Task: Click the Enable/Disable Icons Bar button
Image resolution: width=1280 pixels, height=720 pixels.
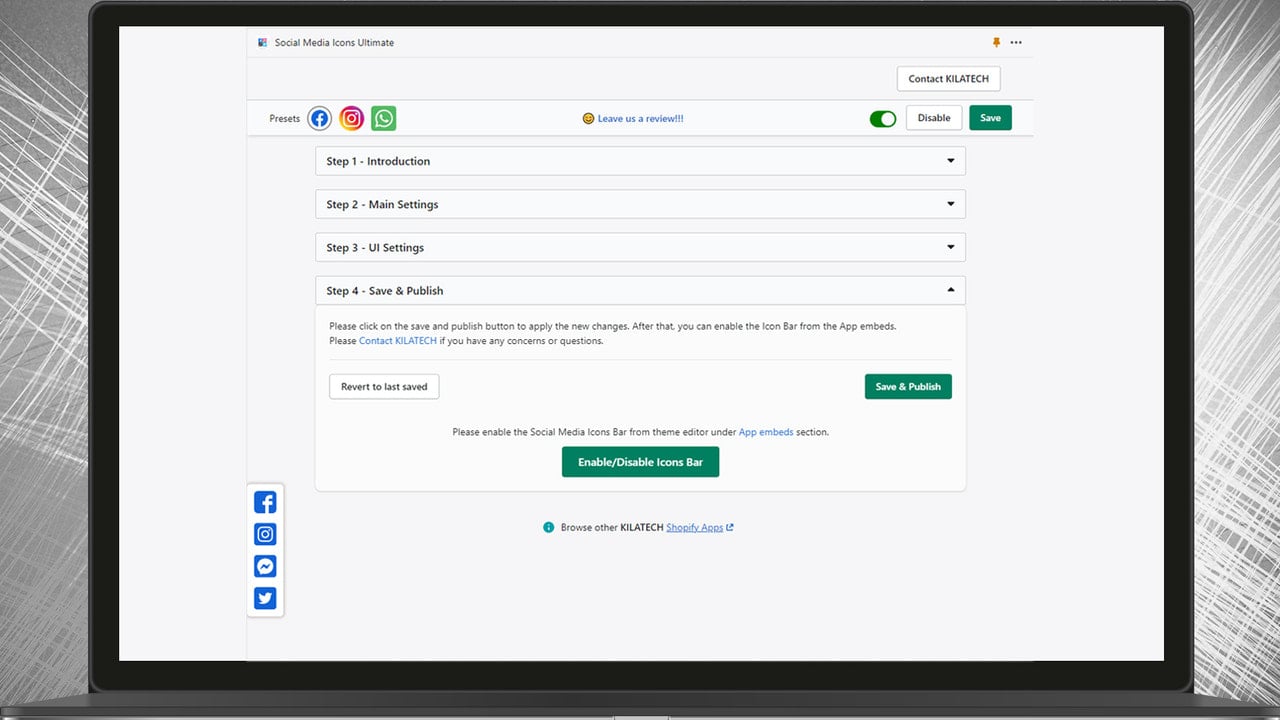Action: (640, 462)
